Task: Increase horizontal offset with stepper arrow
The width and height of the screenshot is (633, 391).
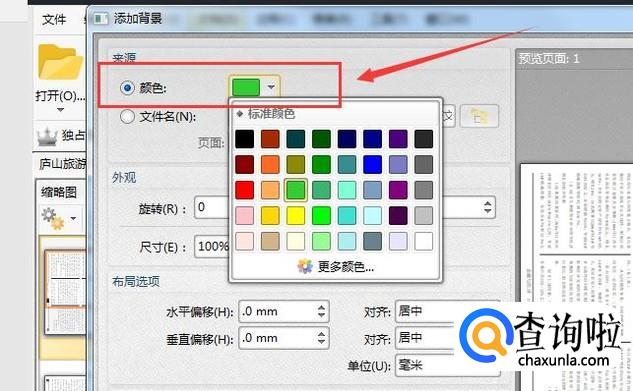Action: (x=321, y=307)
